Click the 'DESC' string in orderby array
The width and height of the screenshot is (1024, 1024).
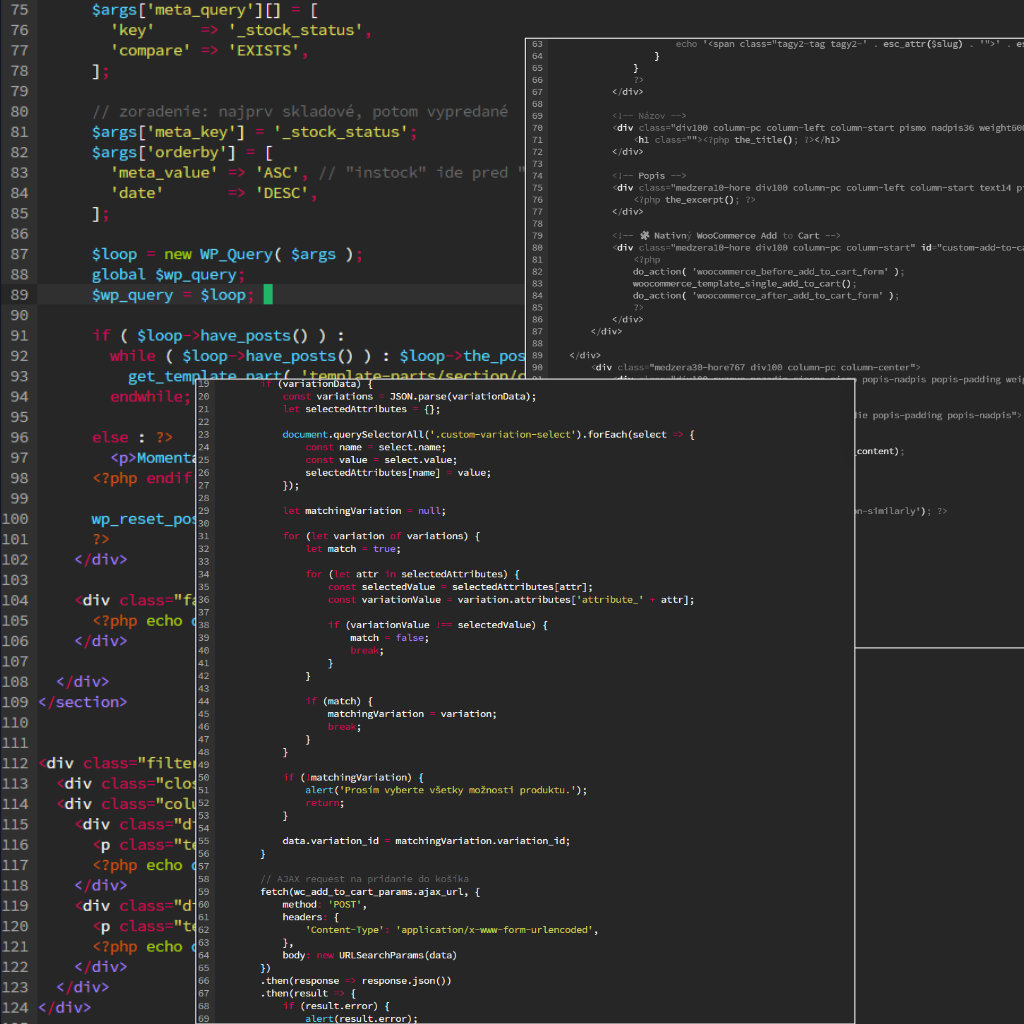pos(287,193)
